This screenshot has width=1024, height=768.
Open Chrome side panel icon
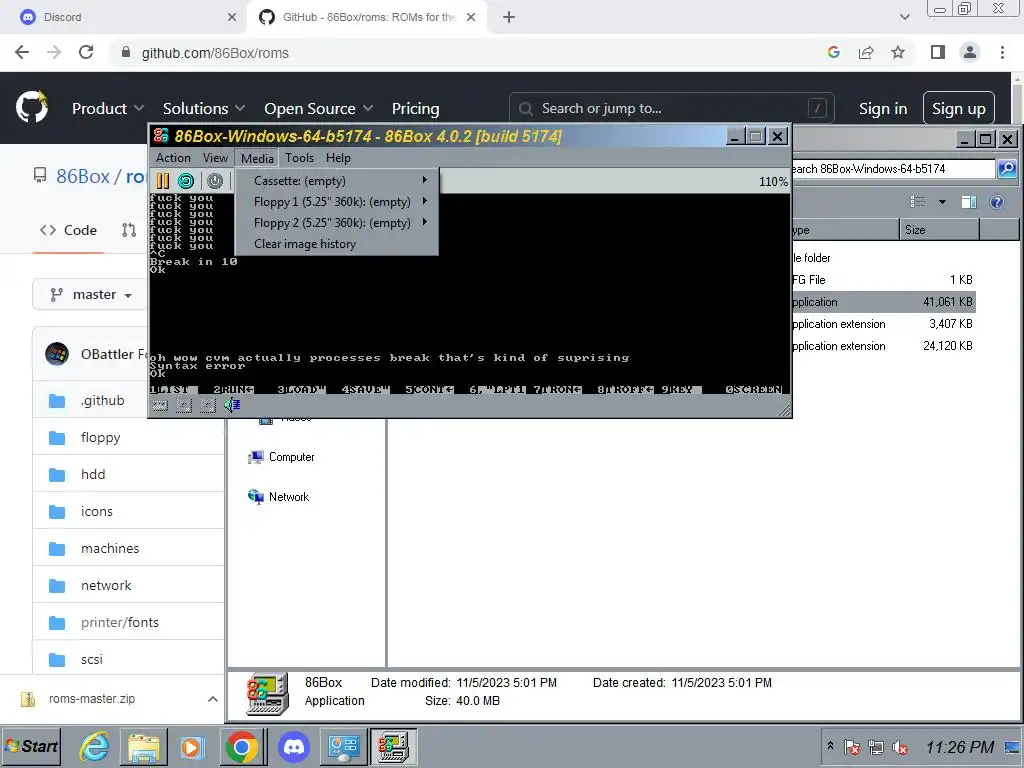pyautogui.click(x=938, y=52)
